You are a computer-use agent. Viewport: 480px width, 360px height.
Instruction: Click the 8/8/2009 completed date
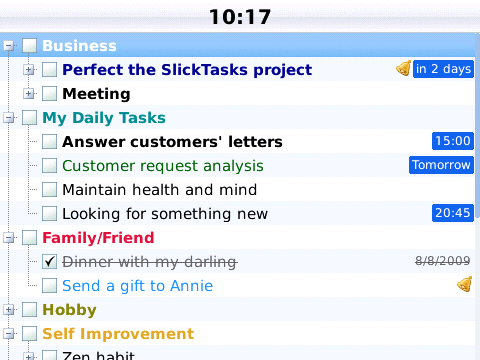(443, 261)
